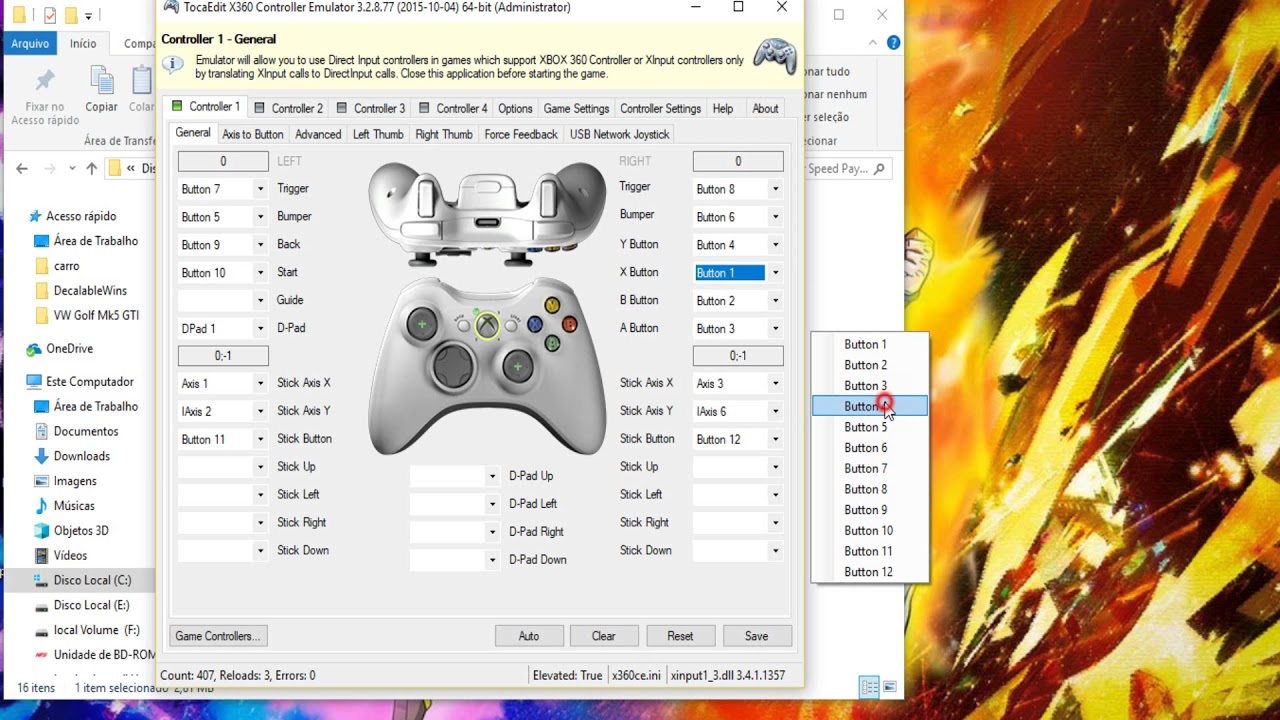The image size is (1280, 720).
Task: Click the D-pad on the controller image
Action: point(454,367)
